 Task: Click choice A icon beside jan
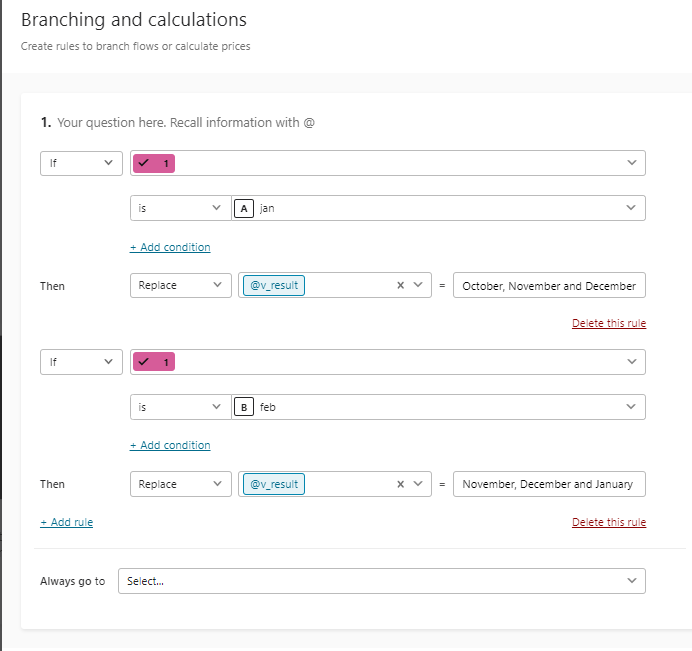(244, 208)
